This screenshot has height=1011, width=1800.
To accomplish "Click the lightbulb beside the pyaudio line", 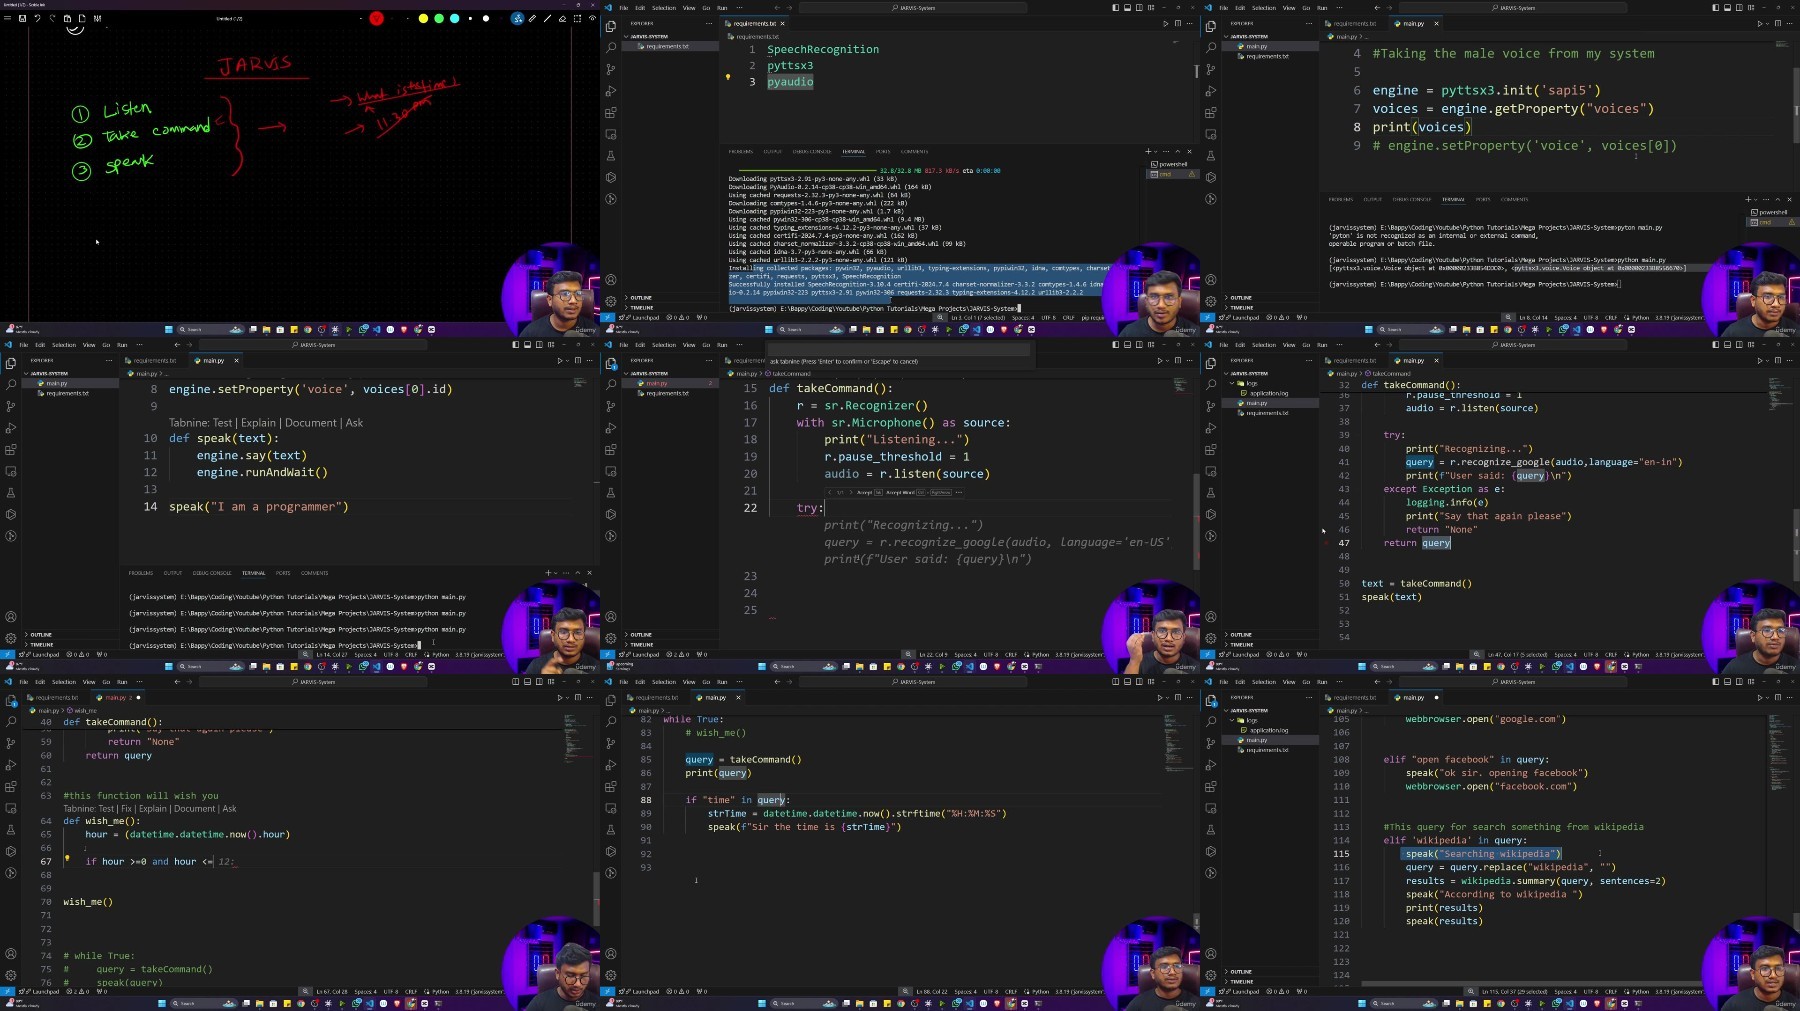I will tap(728, 77).
